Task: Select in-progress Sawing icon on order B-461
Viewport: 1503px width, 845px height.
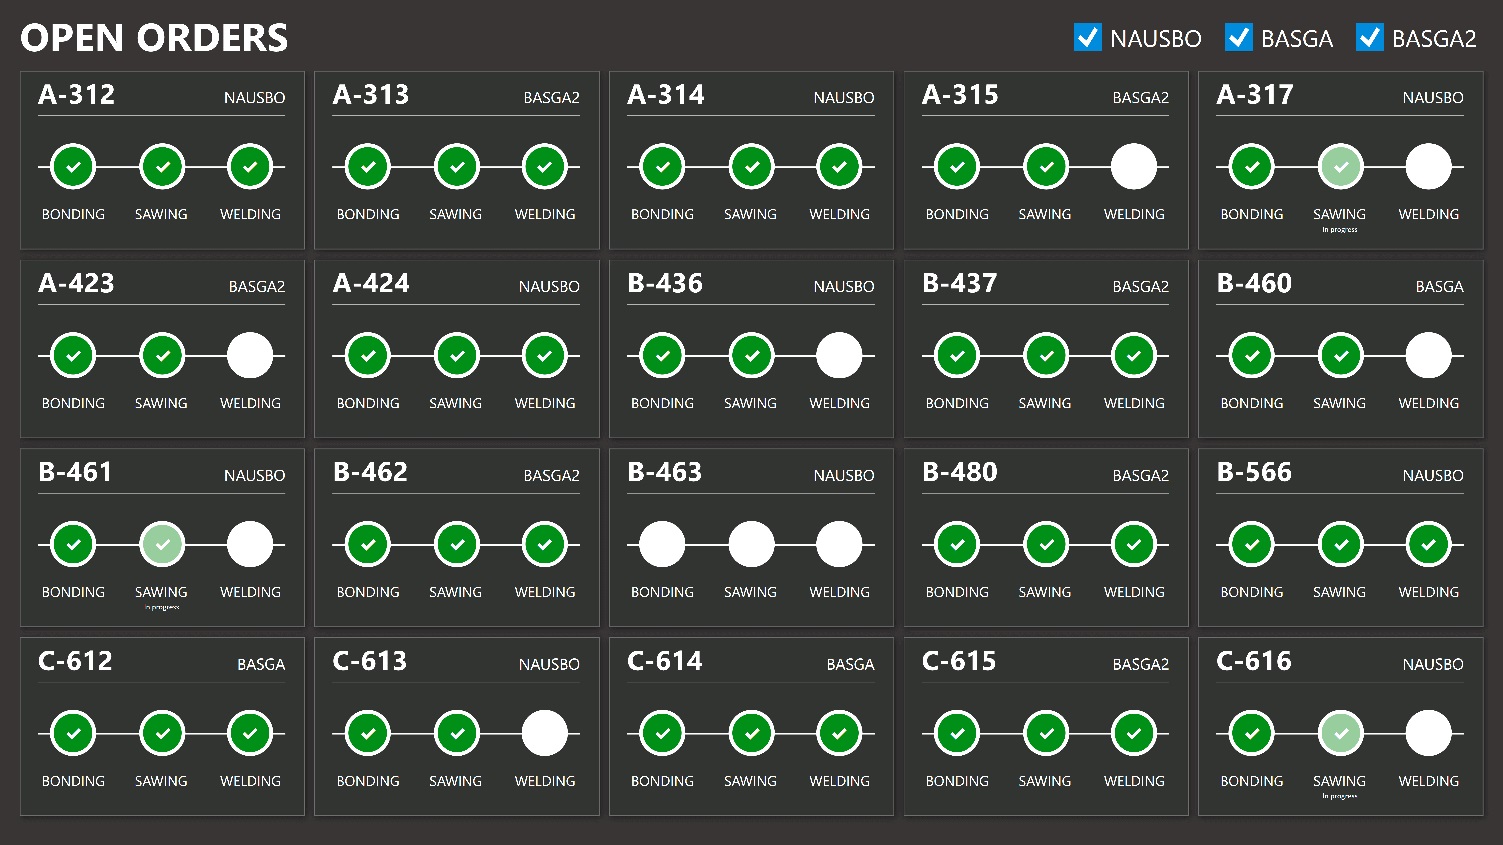Action: 162,545
